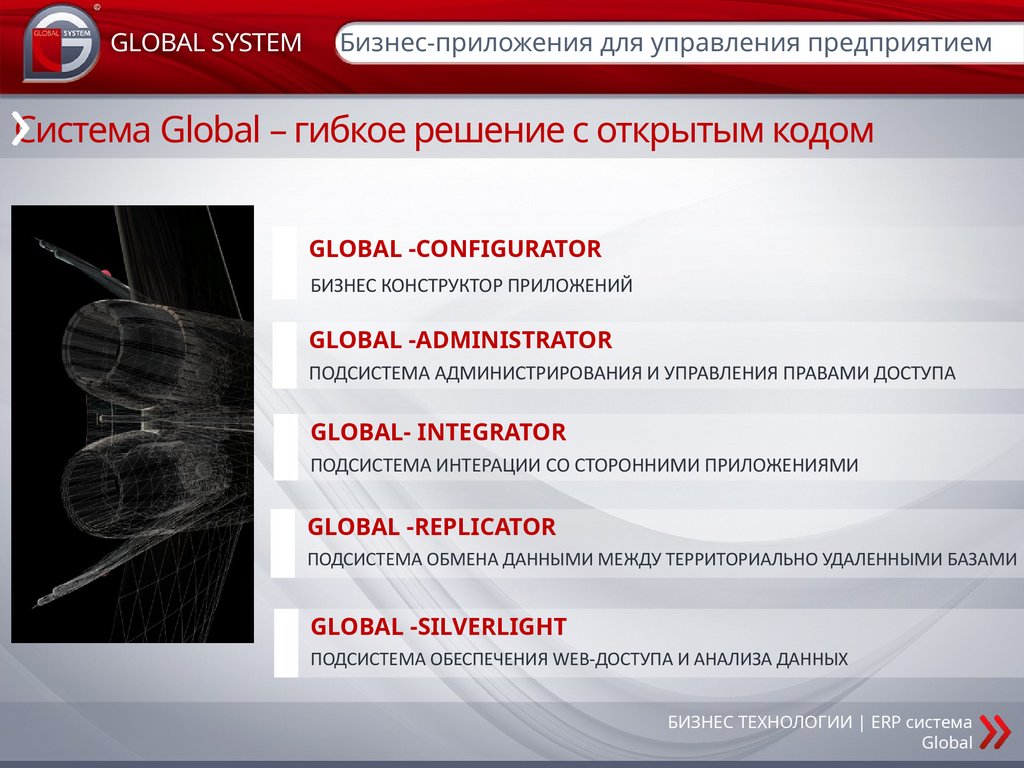Screen dimensions: 1024x768
Task: Click the red double-chevron next arrow
Action: coord(995,731)
